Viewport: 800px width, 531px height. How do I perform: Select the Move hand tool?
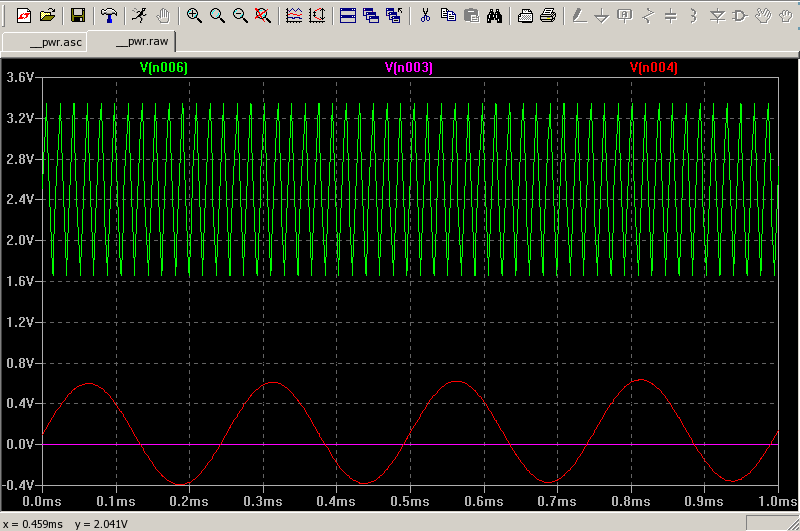click(x=763, y=15)
